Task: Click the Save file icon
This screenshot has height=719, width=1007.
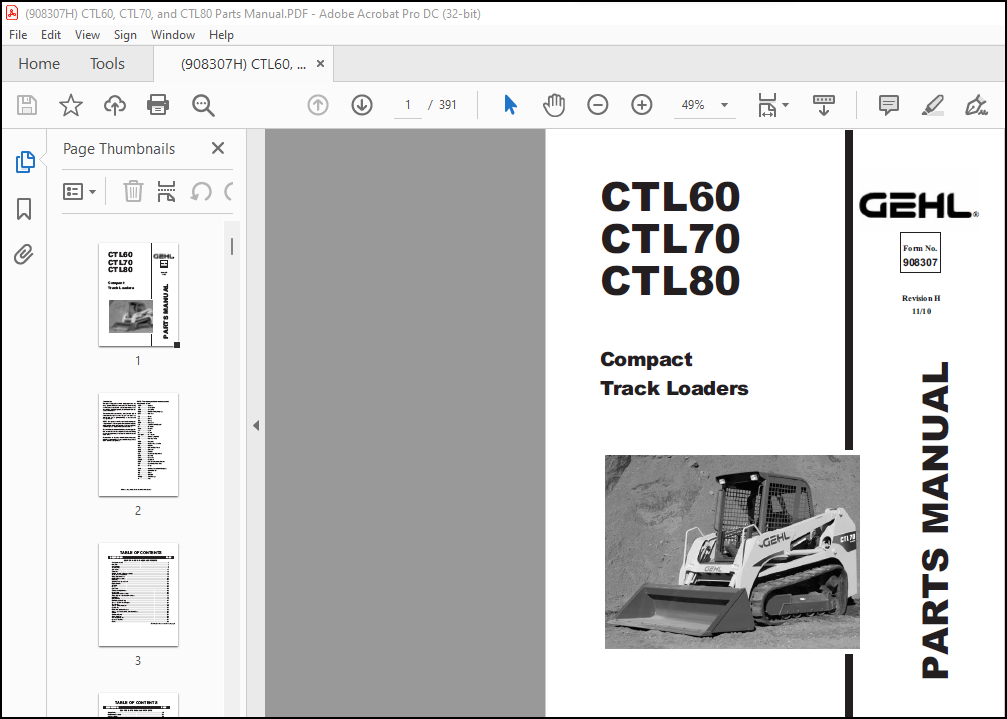Action: 27,105
